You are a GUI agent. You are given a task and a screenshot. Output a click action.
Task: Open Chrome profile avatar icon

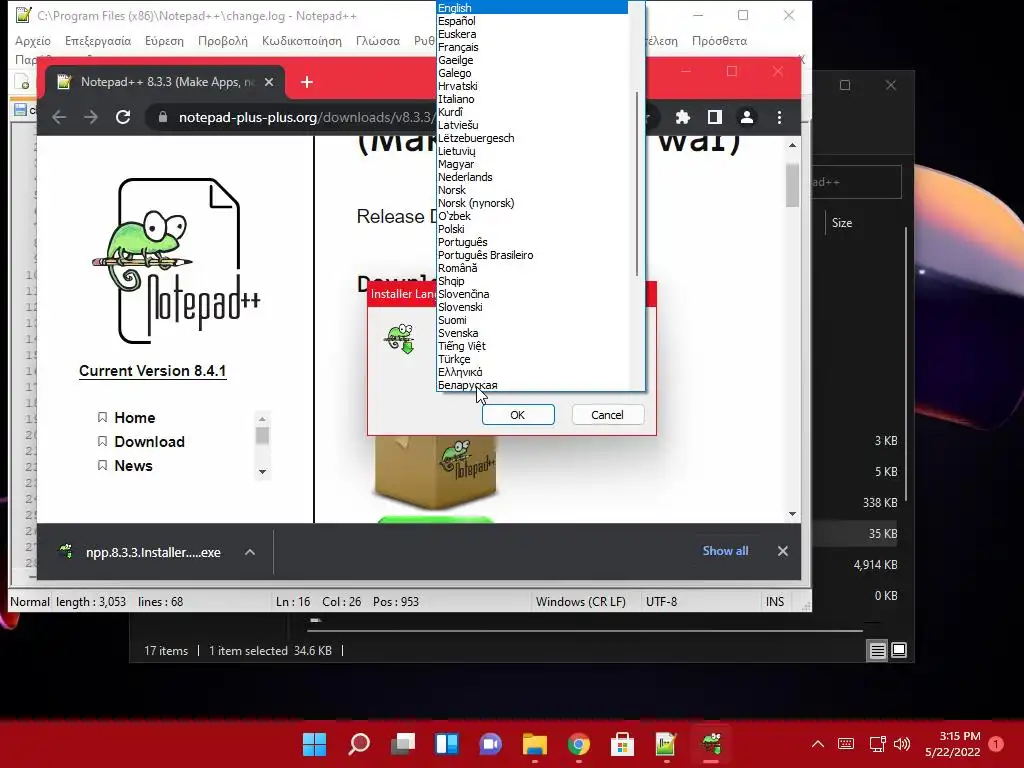point(746,118)
